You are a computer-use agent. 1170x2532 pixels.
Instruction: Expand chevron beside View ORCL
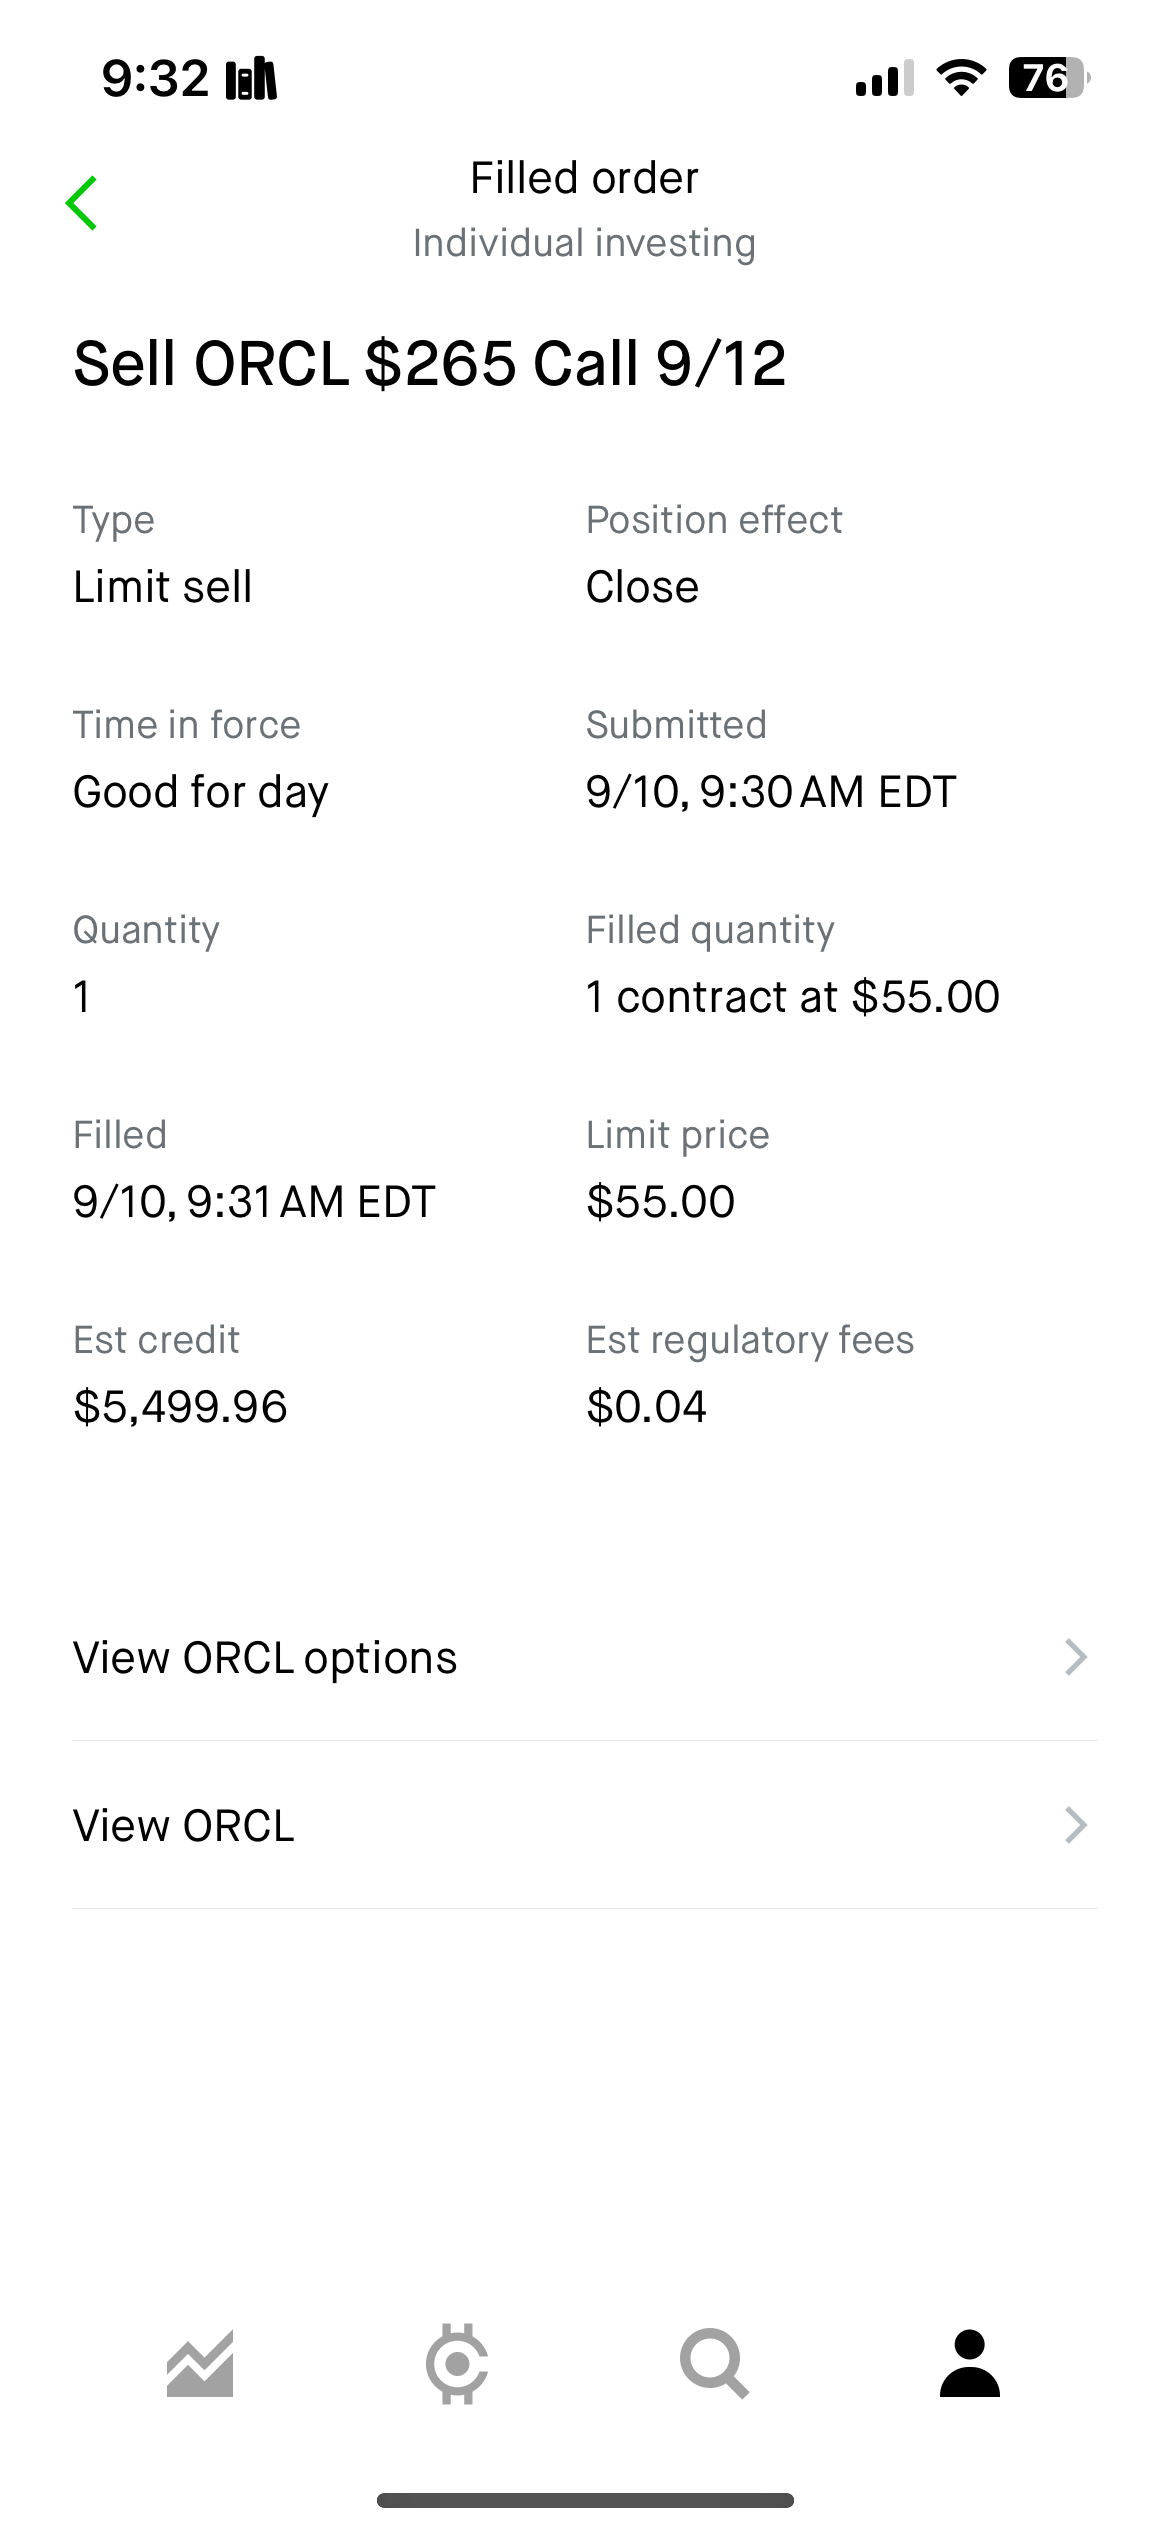1076,1825
